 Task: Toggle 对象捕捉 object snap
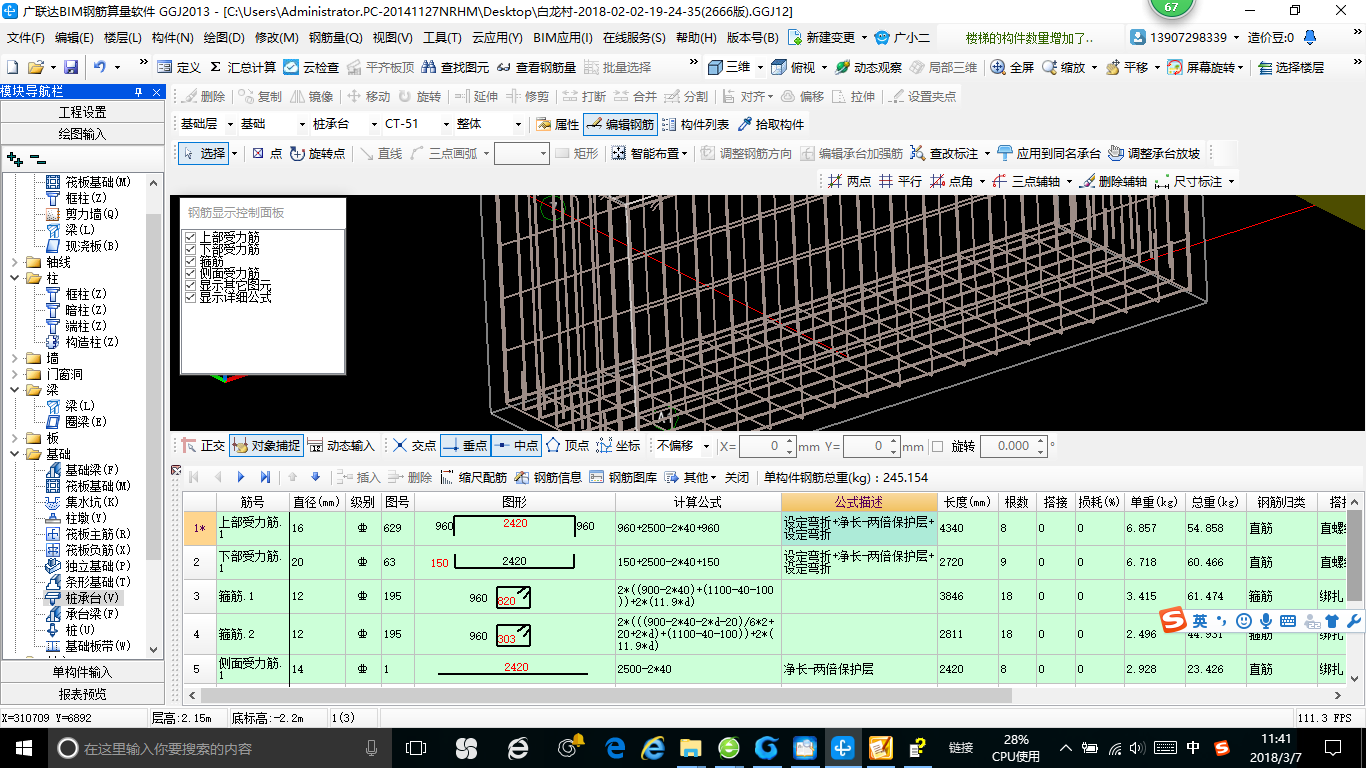(265, 446)
